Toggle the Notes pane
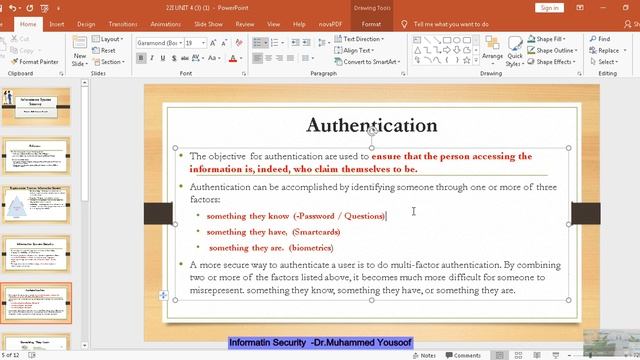This screenshot has height=360, width=640. (424, 356)
